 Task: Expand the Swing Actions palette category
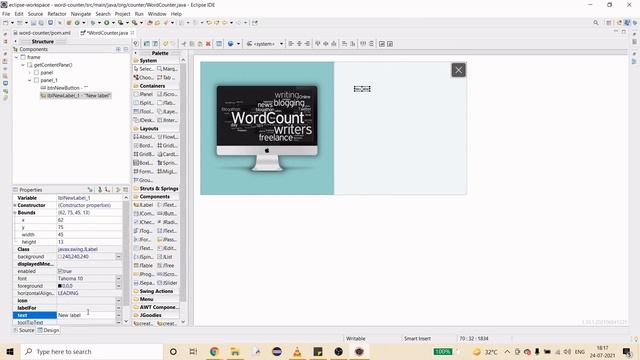(x=156, y=291)
